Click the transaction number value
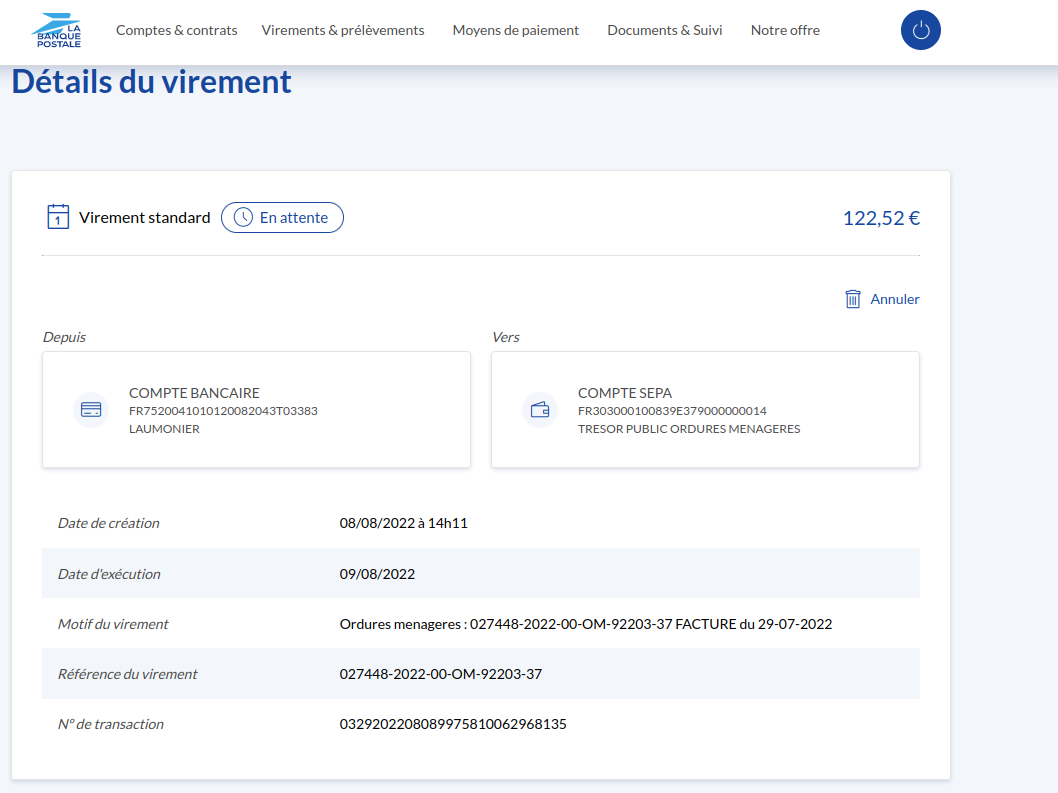 pos(453,724)
